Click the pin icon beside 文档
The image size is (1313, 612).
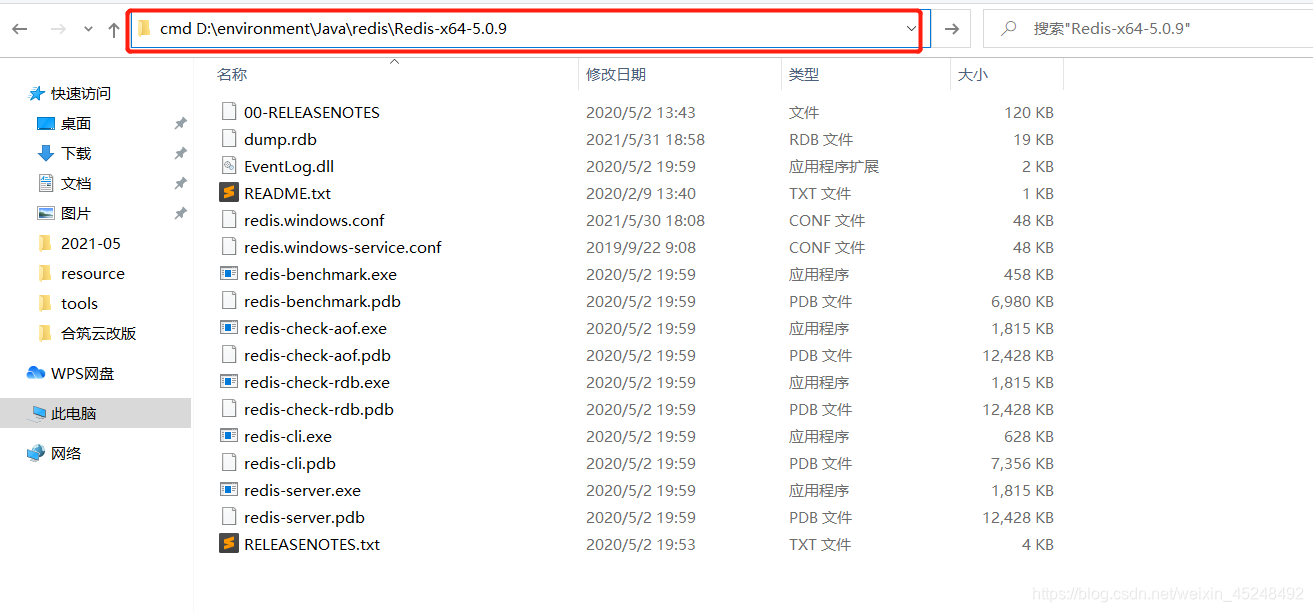pos(180,183)
